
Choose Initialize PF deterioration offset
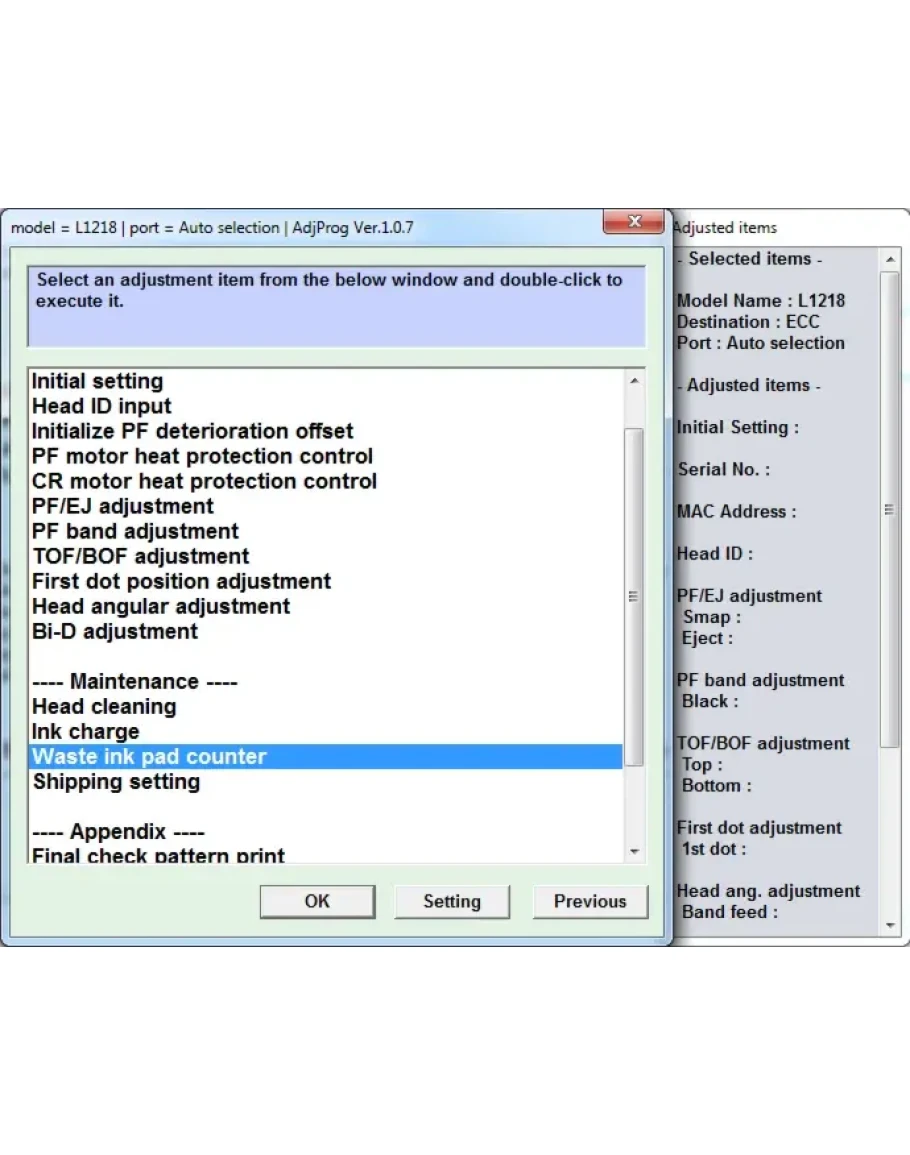(192, 432)
